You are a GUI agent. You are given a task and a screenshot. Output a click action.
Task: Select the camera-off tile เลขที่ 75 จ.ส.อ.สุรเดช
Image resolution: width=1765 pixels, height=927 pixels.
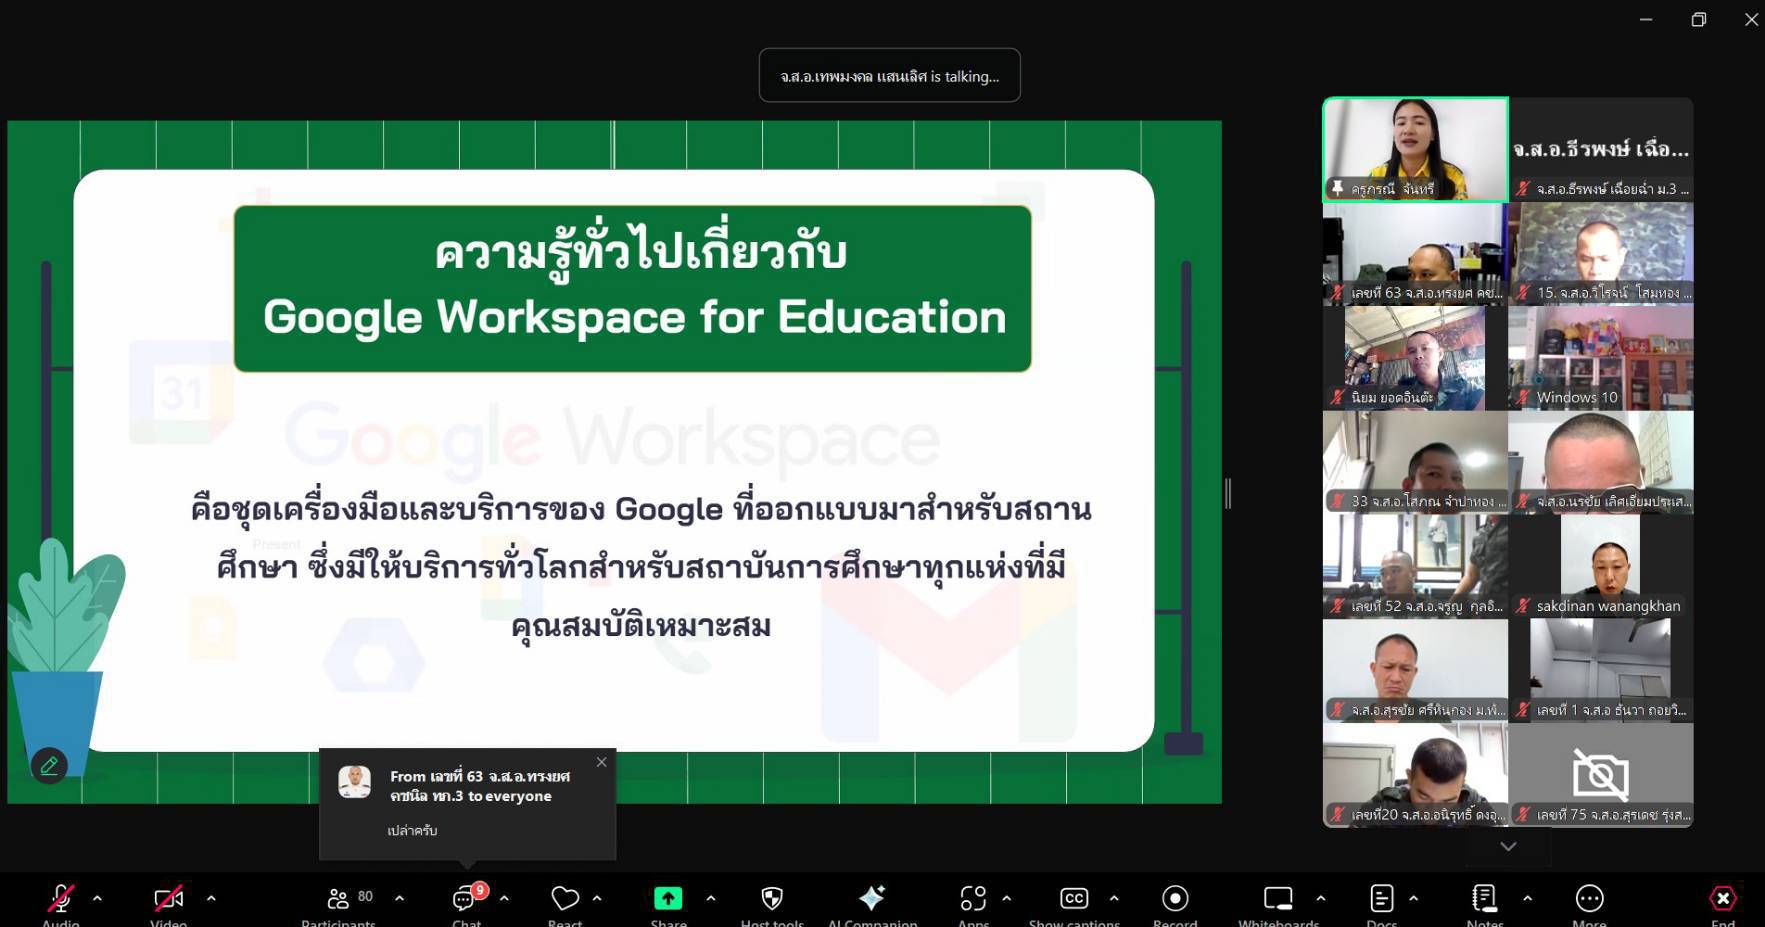click(1601, 775)
